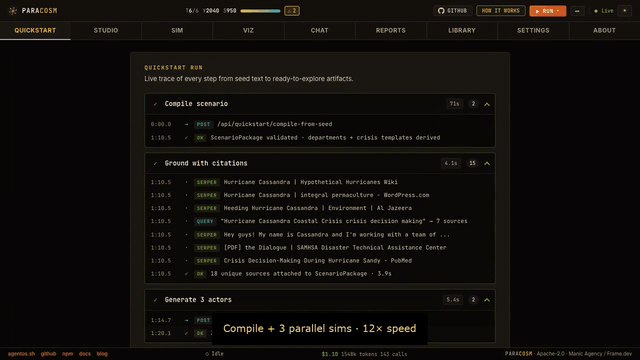The width and height of the screenshot is (640, 360).
Task: Open the Settings tab
Action: coord(533,31)
